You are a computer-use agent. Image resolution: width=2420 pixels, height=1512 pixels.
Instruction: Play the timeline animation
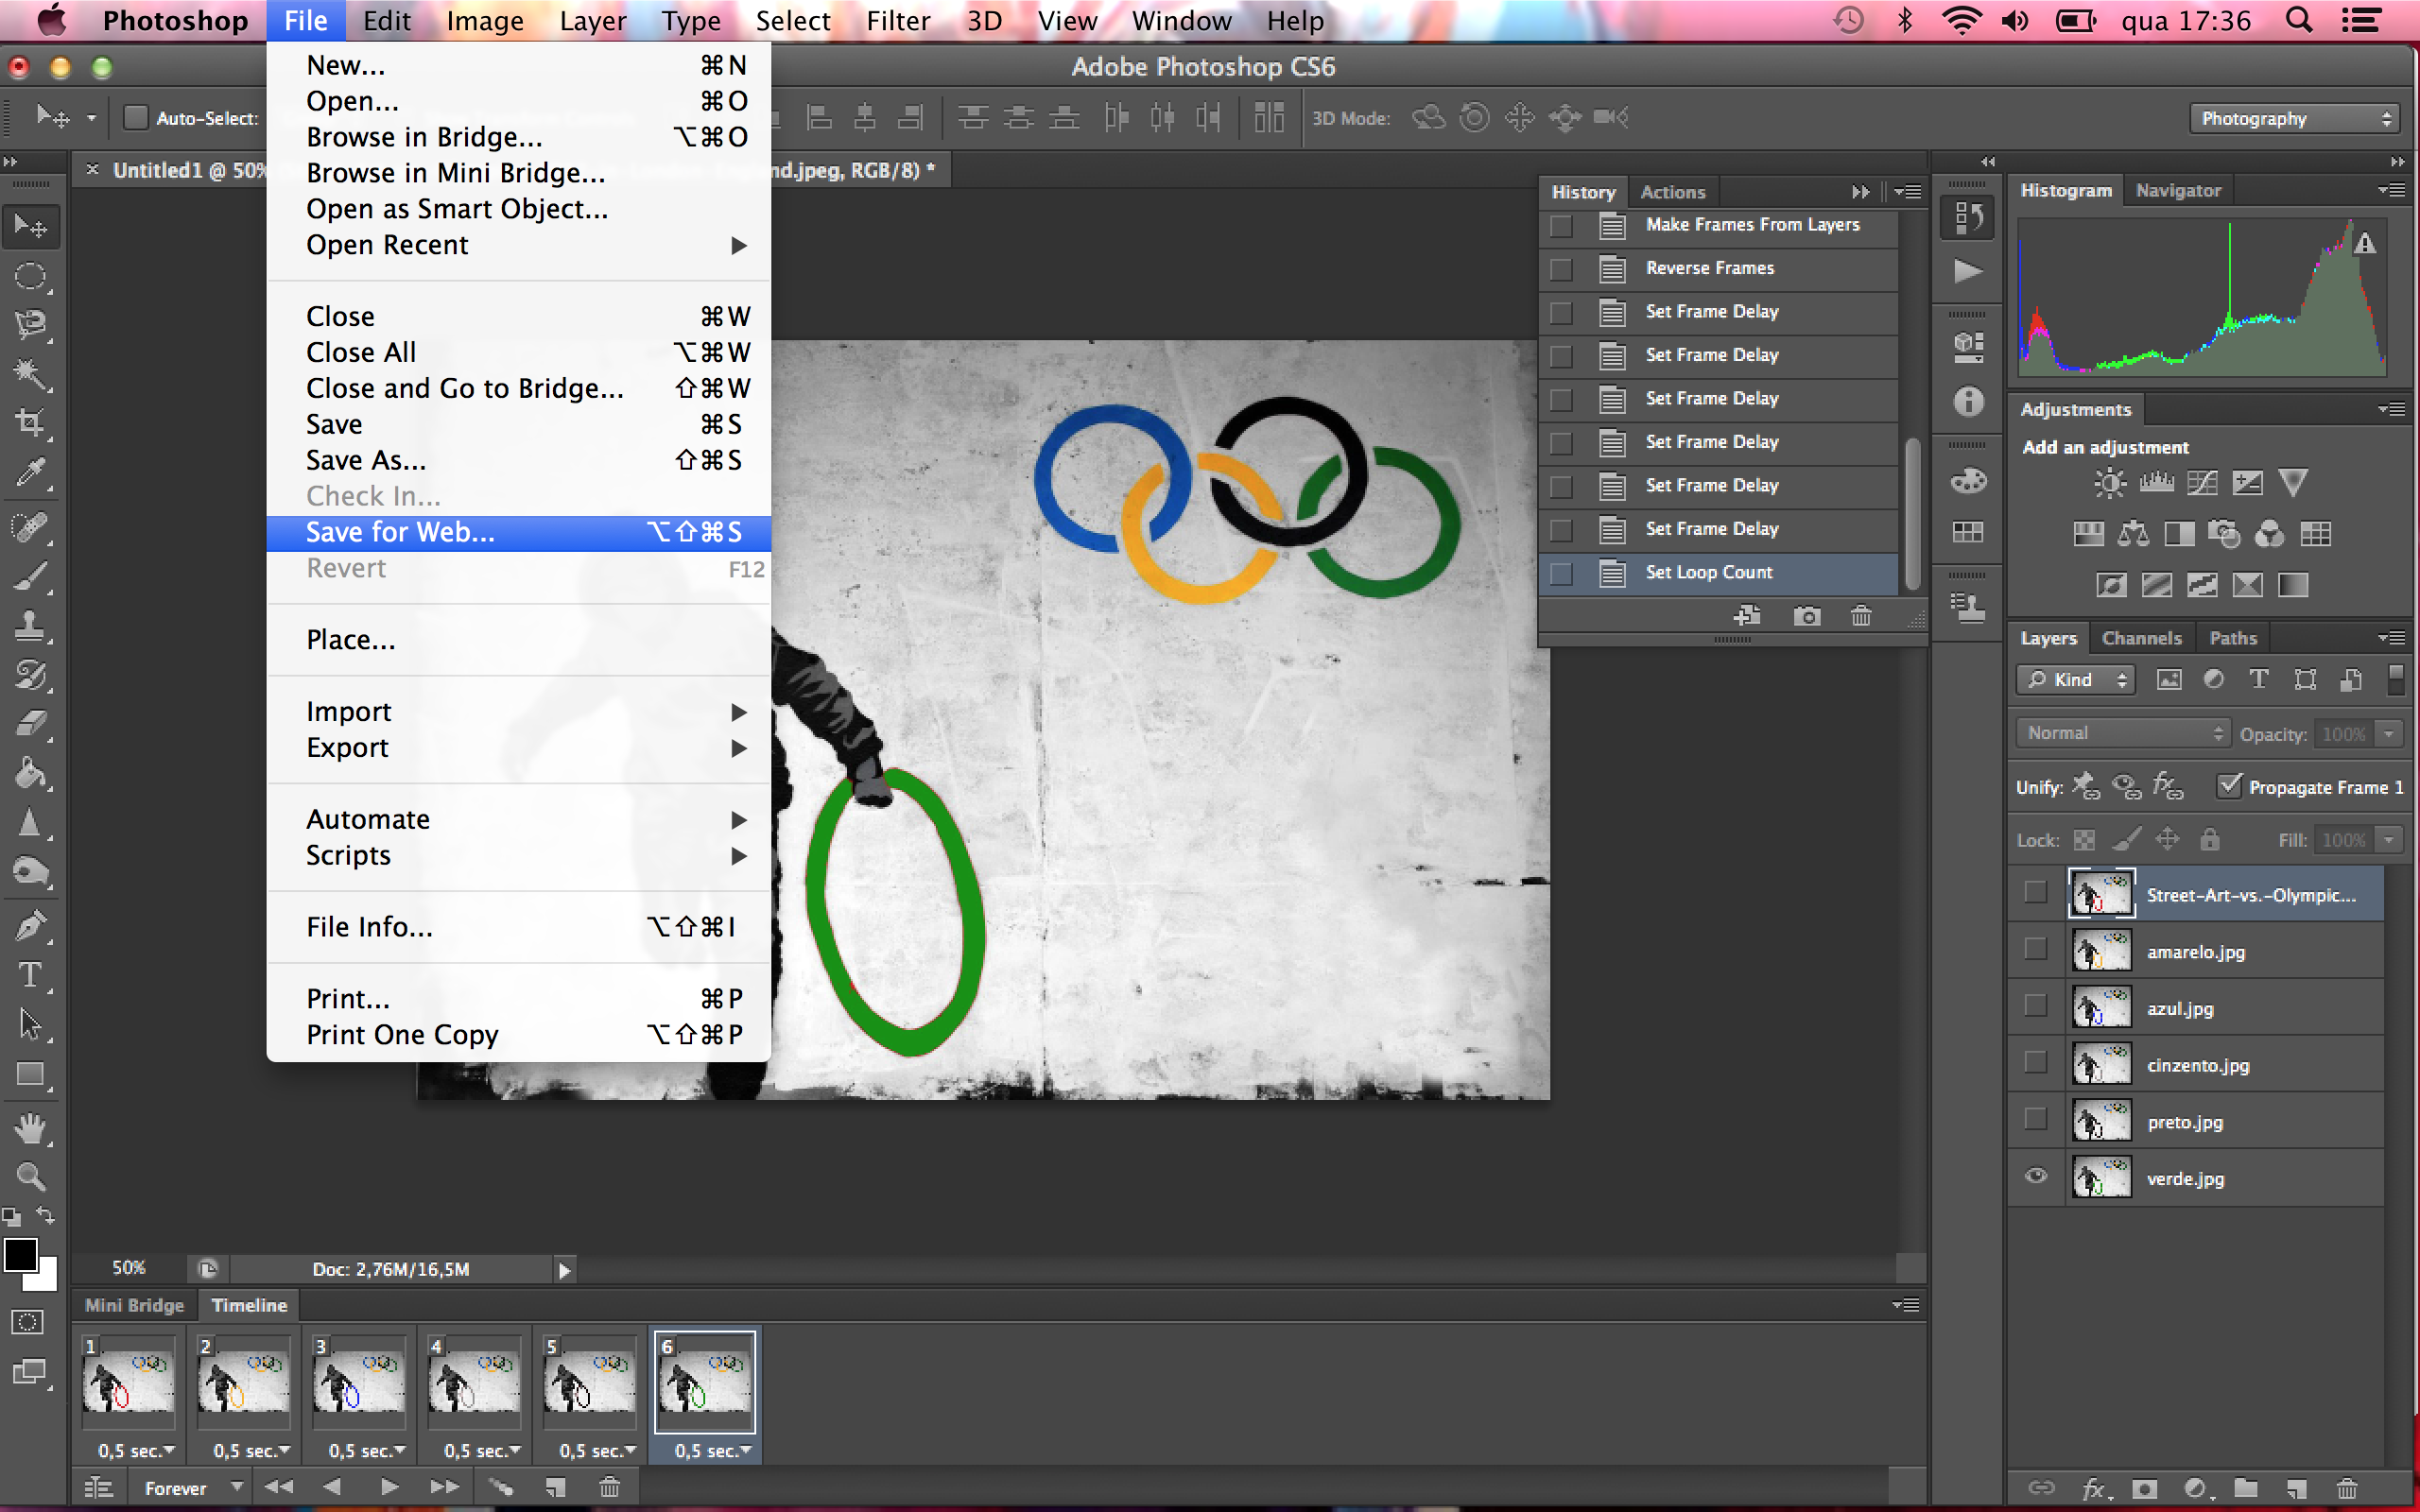click(x=389, y=1488)
